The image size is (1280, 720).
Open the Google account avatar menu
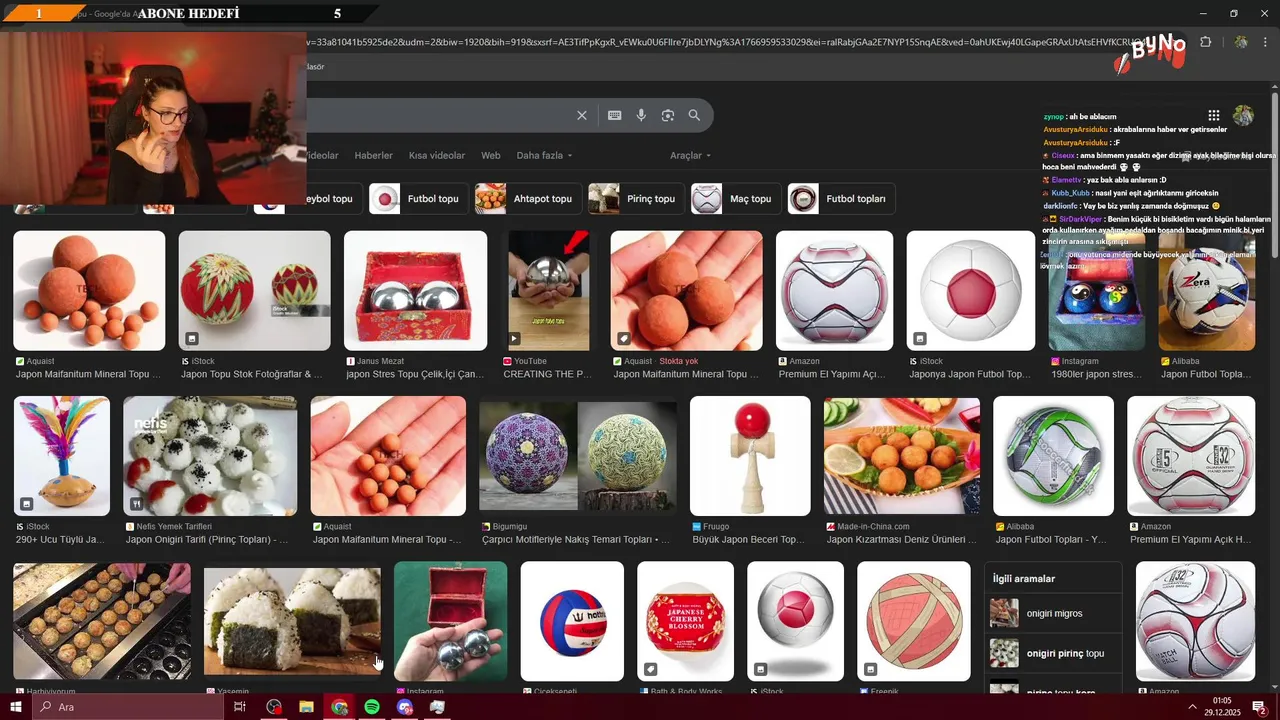click(1243, 115)
